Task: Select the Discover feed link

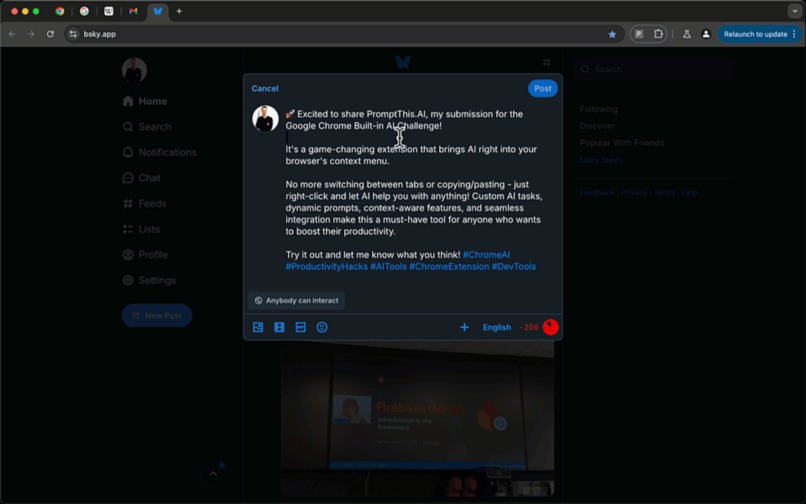Action: (597, 126)
